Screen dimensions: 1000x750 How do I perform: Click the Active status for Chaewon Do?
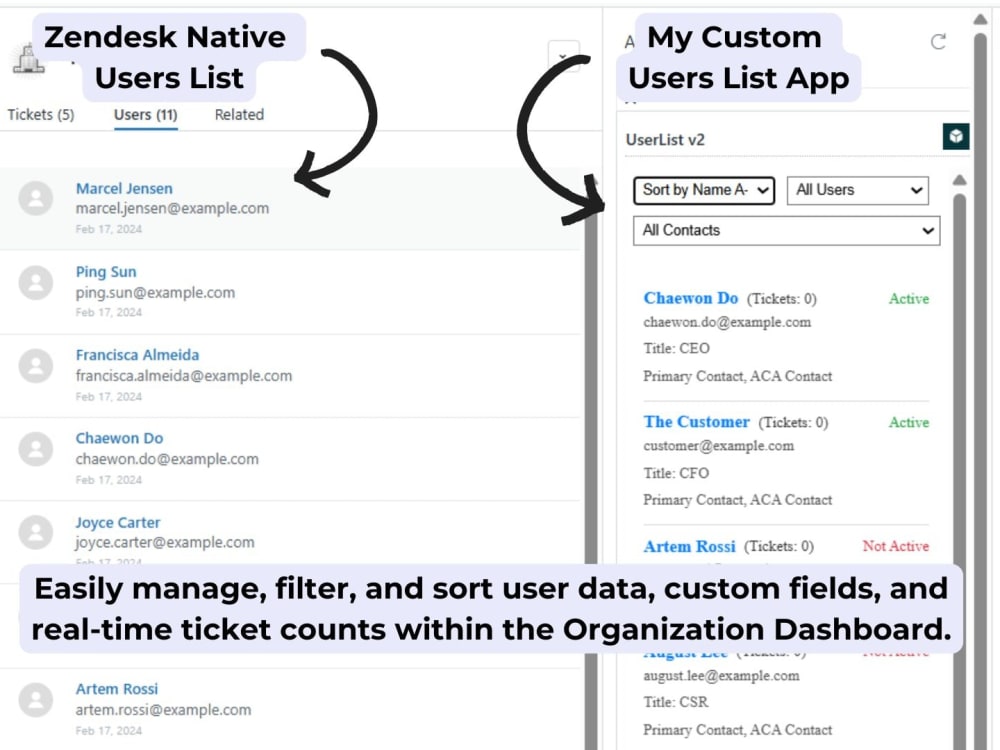coord(909,298)
